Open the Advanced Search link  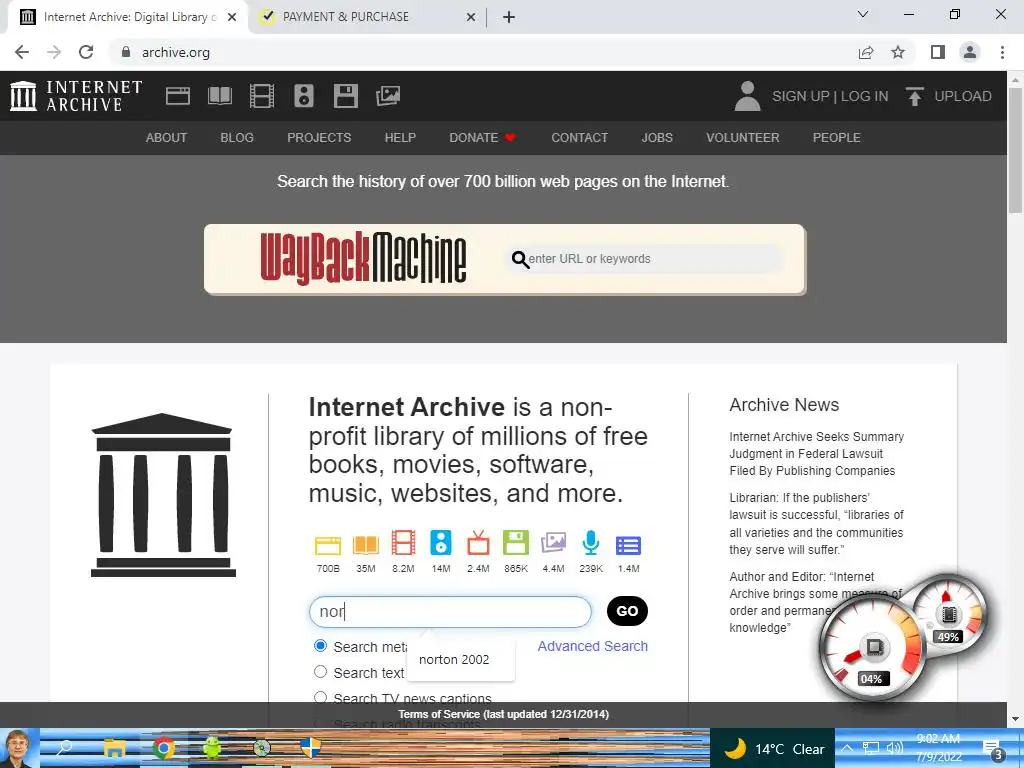pyautogui.click(x=592, y=646)
